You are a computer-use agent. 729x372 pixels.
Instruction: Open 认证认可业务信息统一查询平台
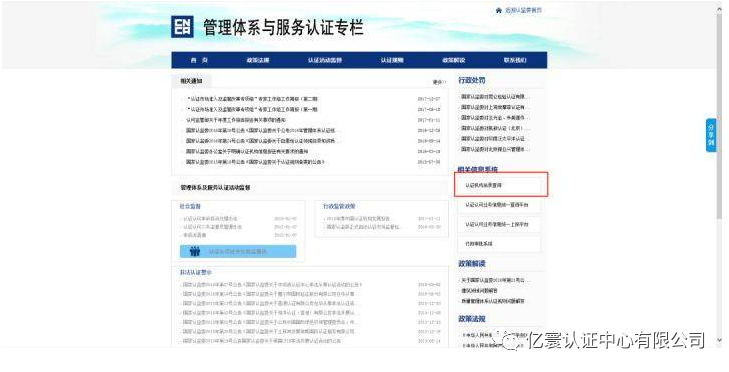click(499, 205)
